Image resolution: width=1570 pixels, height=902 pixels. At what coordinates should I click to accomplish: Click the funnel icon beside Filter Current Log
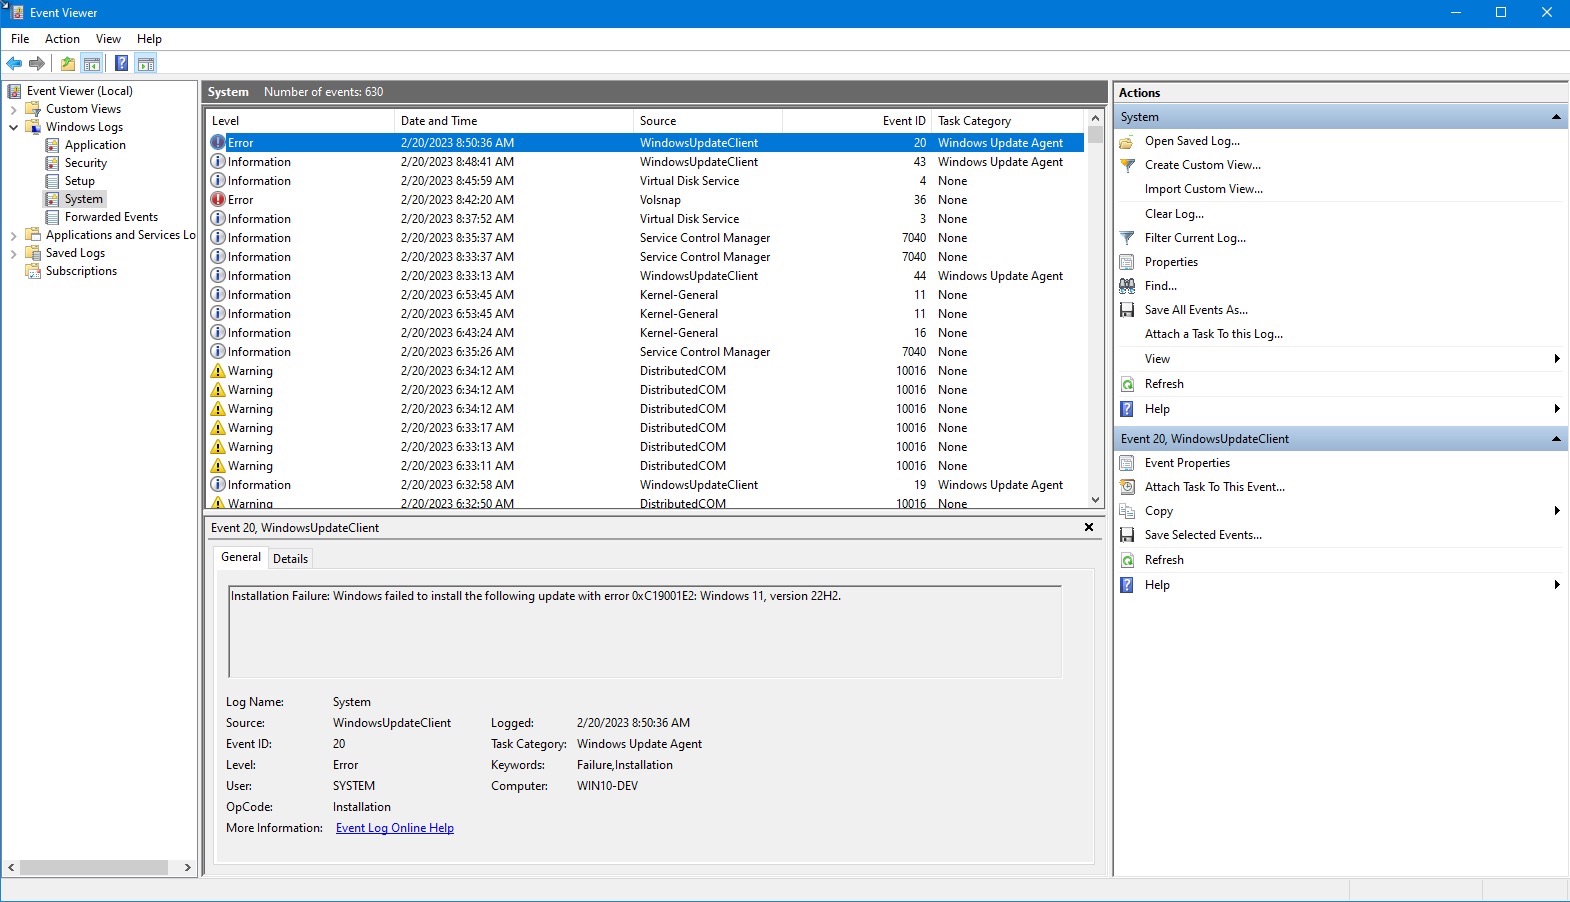tap(1127, 238)
